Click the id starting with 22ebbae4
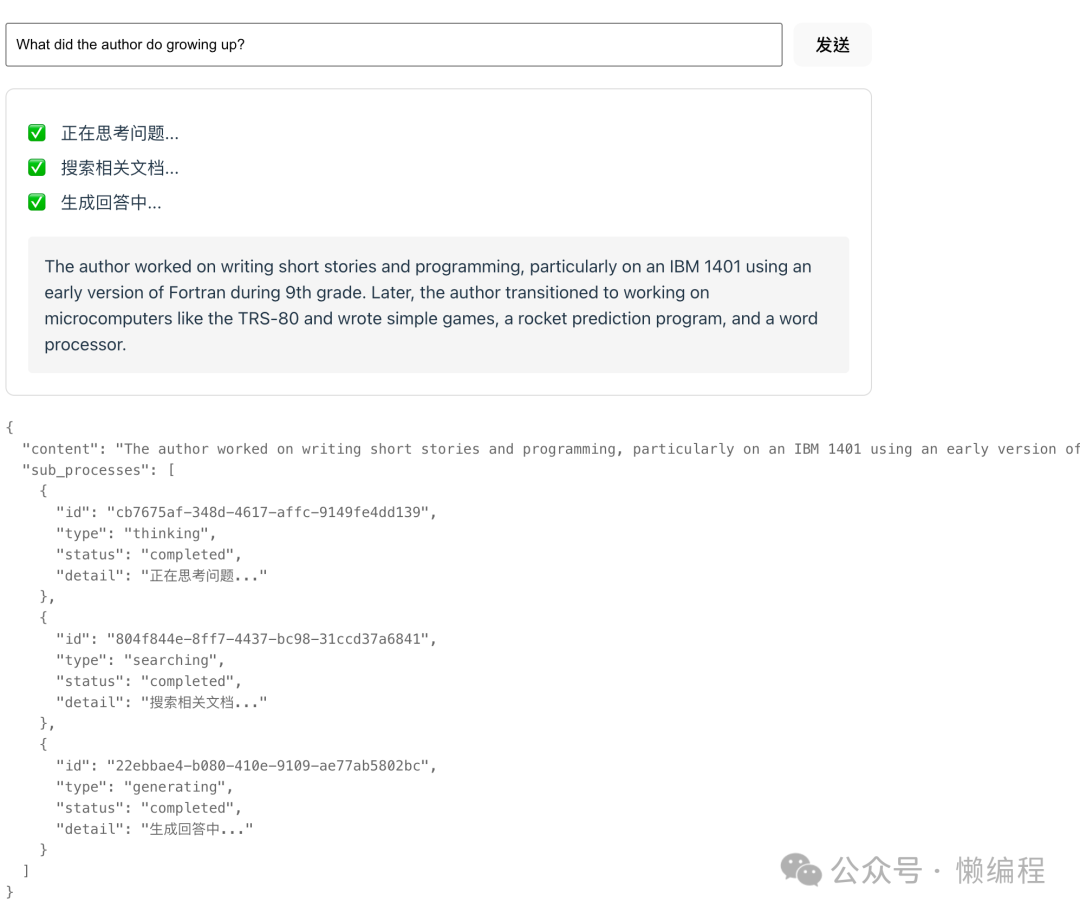Viewport: 1080px width, 914px height. [x=271, y=766]
